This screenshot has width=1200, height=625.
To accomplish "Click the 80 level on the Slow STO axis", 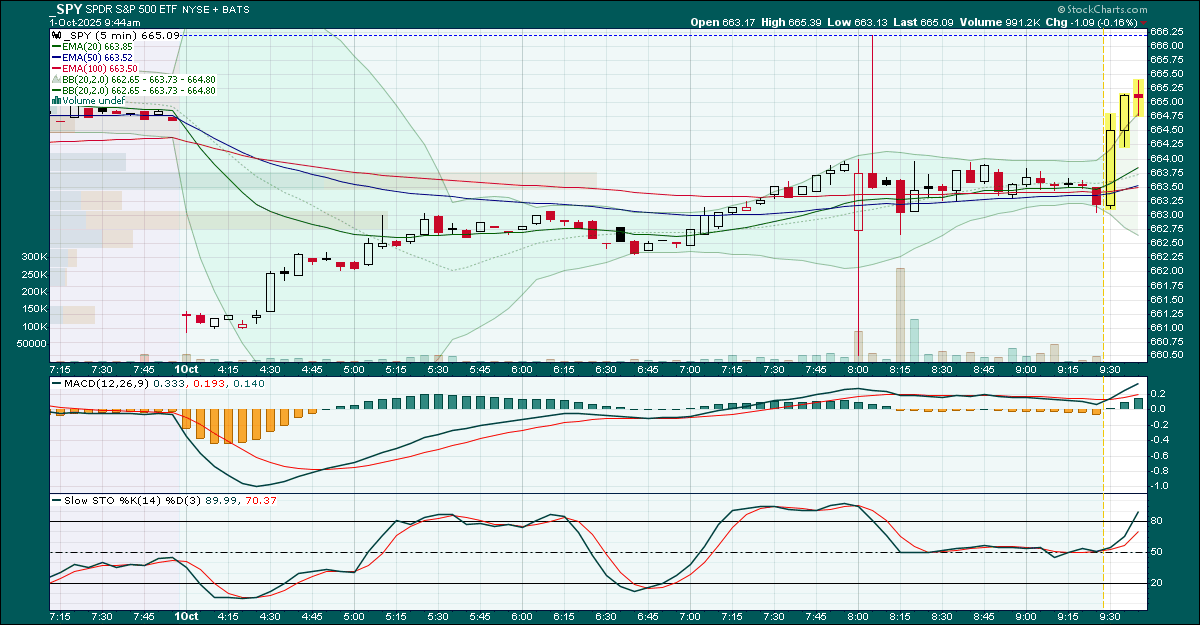I will [1156, 521].
